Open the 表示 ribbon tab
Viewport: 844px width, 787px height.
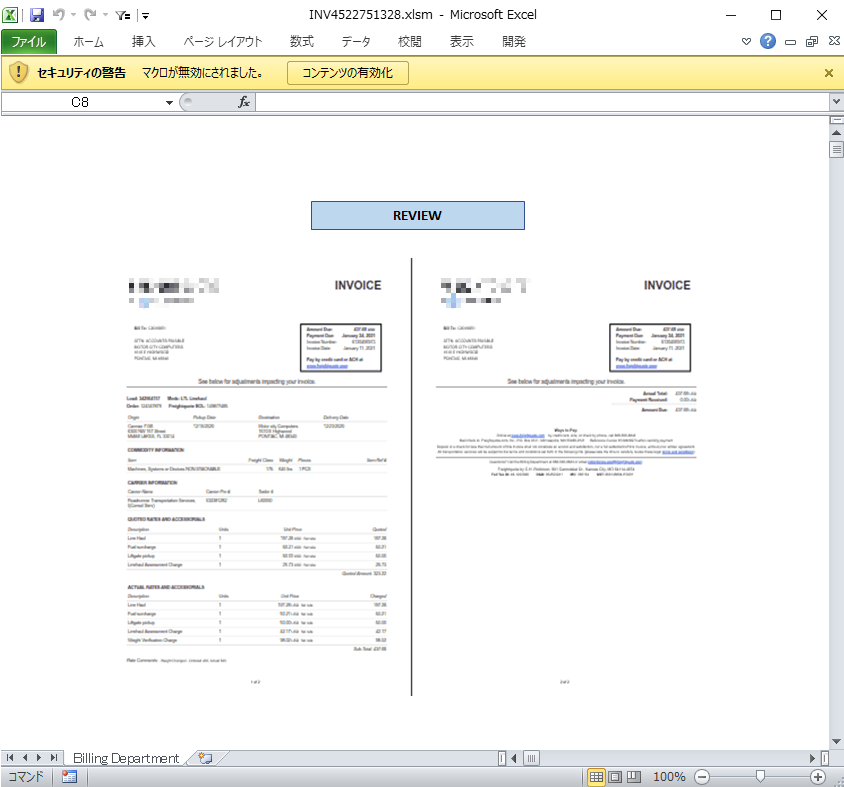click(462, 41)
